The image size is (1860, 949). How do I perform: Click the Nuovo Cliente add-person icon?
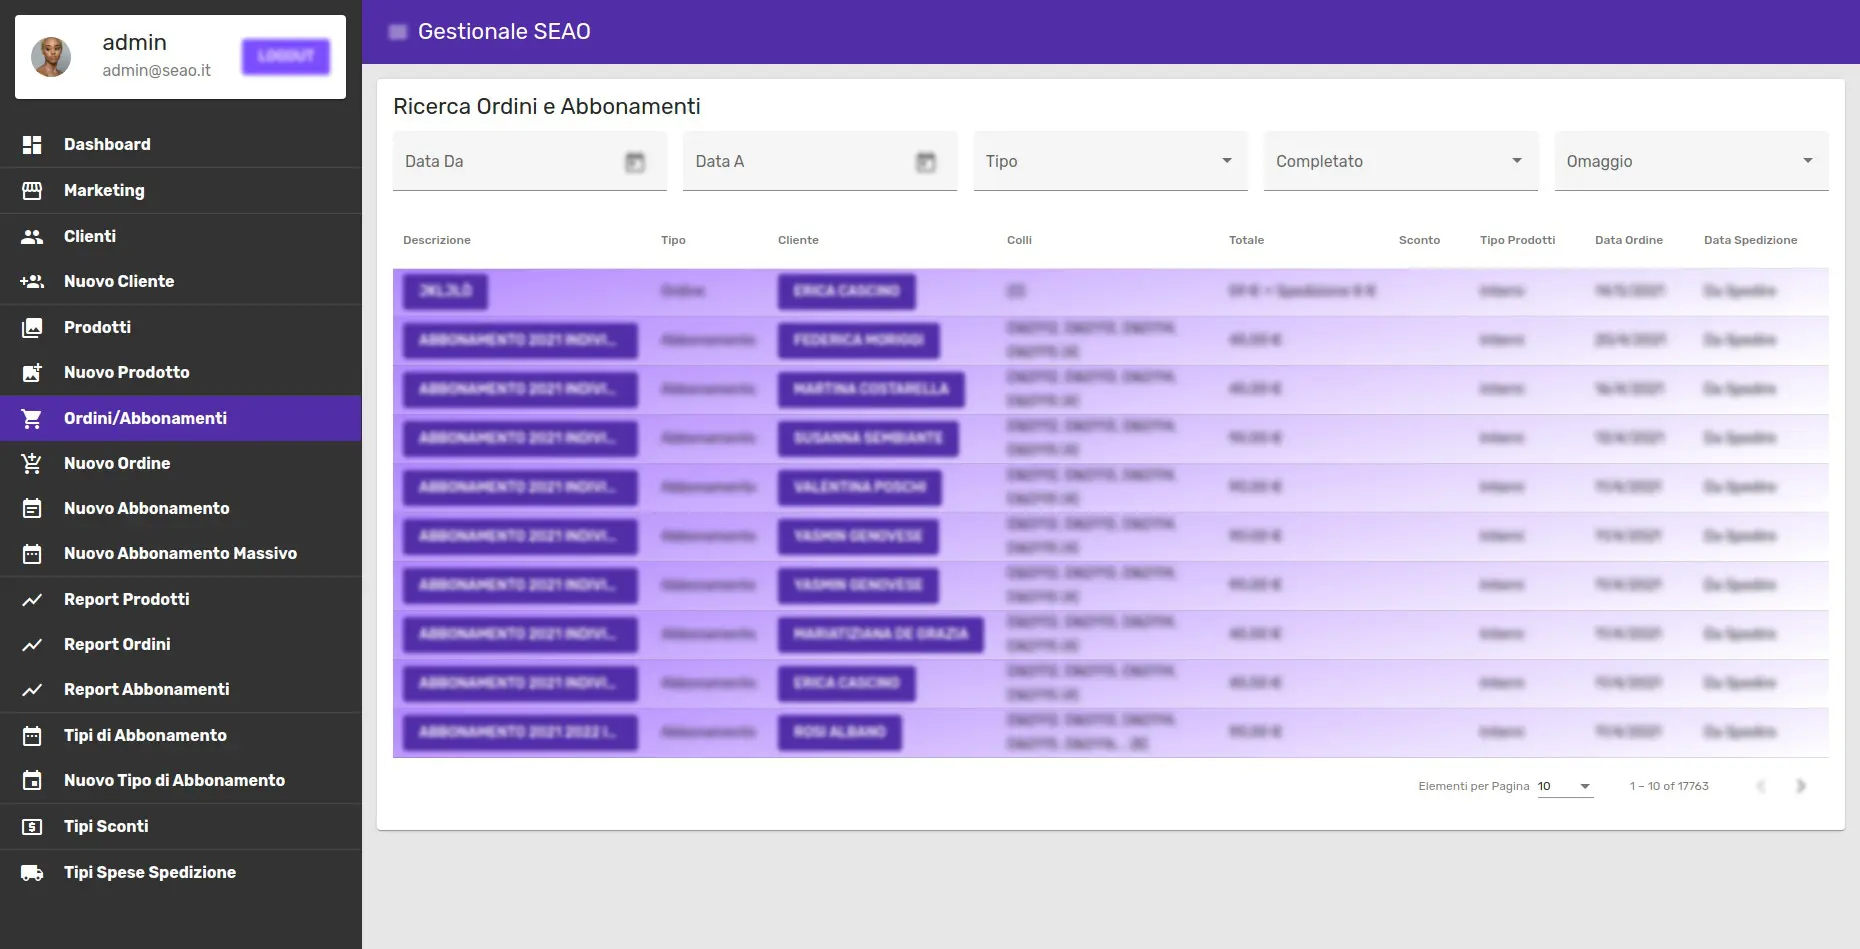pos(32,282)
